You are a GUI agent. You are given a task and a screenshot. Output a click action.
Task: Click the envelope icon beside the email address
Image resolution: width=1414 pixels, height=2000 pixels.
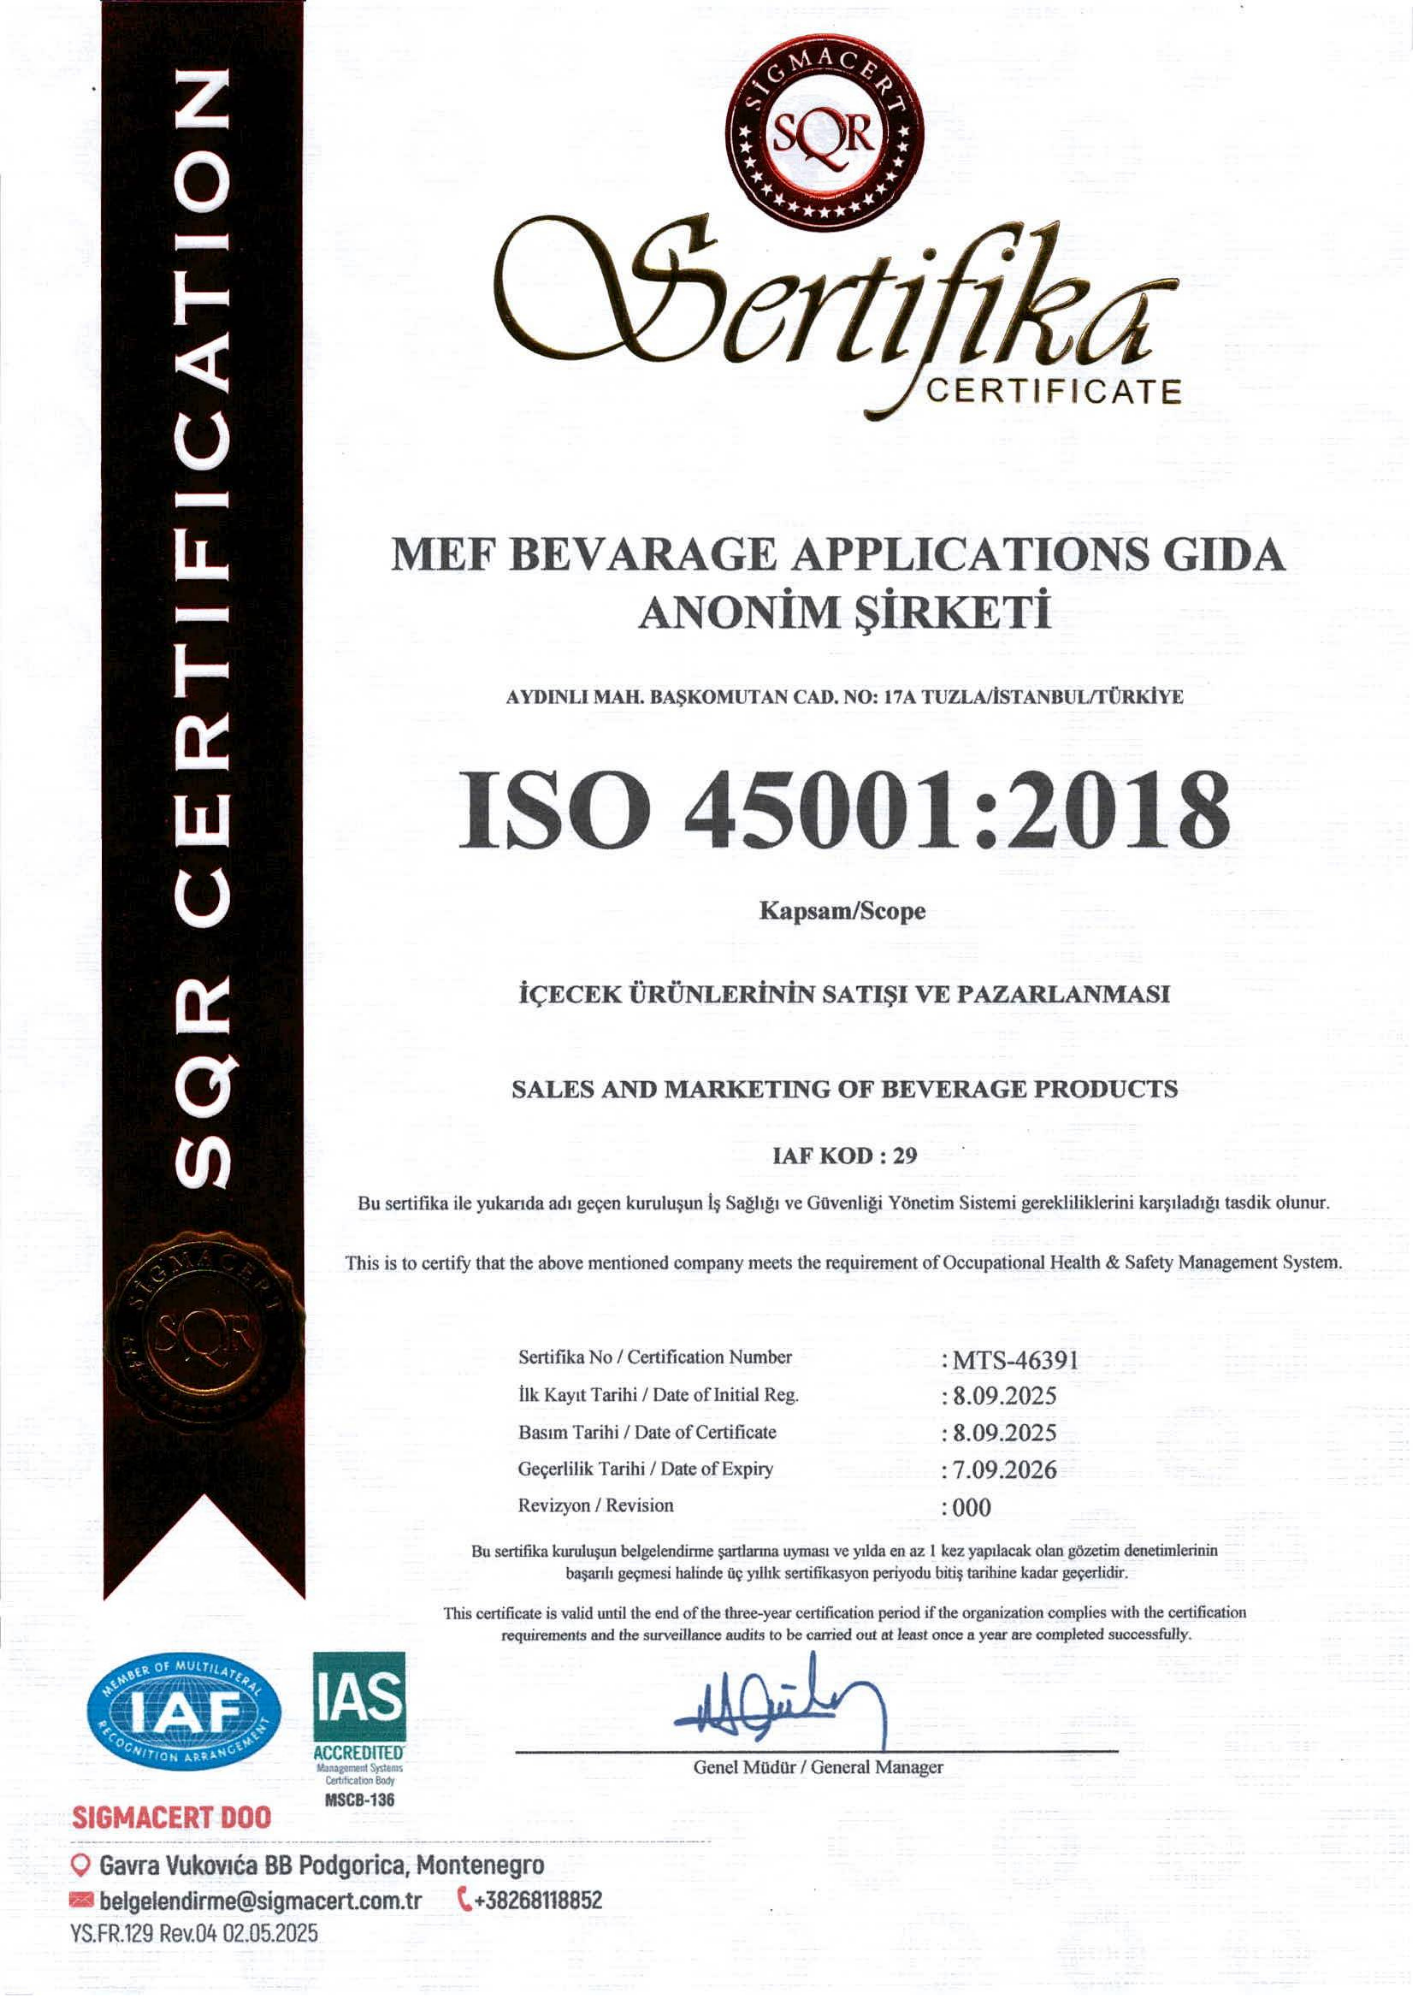click(x=81, y=1900)
